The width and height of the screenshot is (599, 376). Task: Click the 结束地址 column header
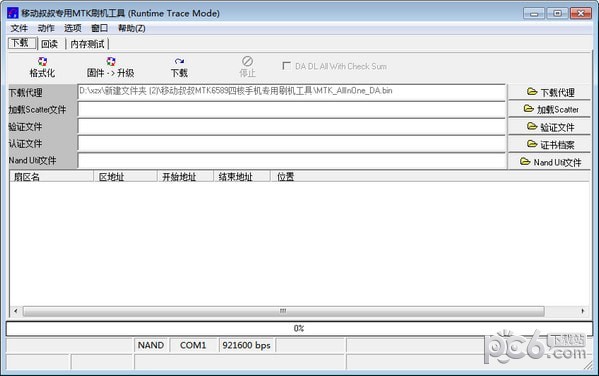[x=242, y=177]
